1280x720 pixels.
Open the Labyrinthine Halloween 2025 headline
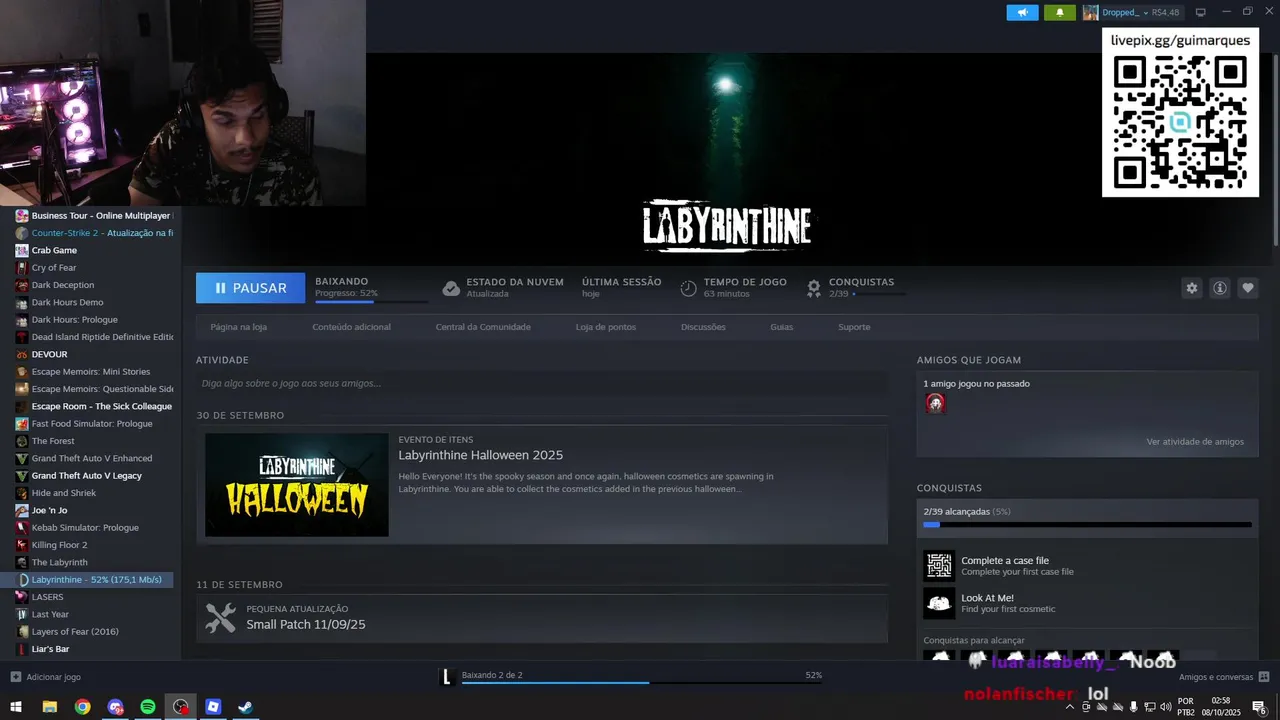click(x=481, y=455)
